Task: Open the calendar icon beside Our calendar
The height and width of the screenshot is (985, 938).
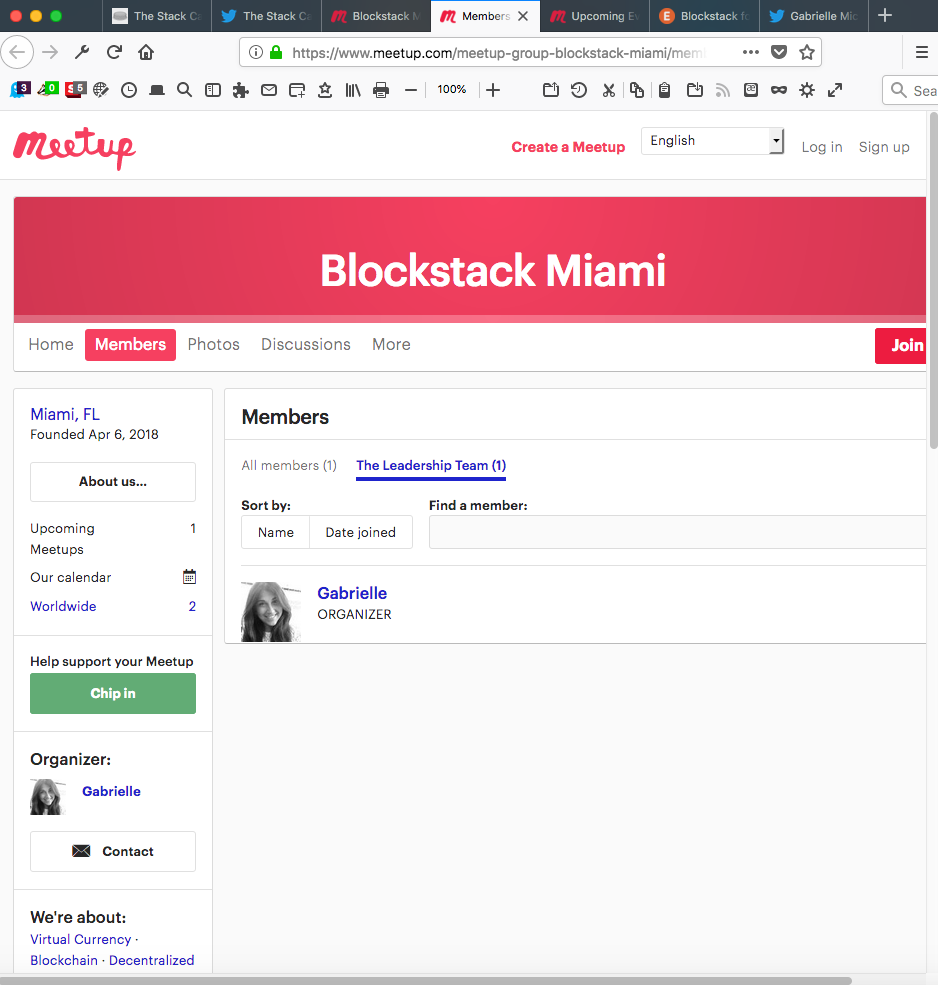Action: pos(189,577)
